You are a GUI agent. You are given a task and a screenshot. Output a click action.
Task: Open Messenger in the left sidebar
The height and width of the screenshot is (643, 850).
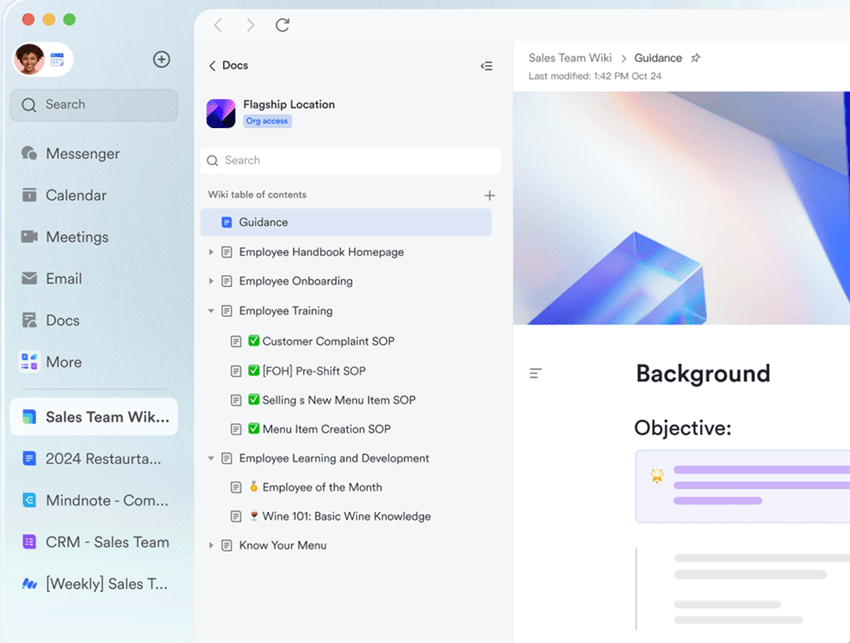[82, 154]
